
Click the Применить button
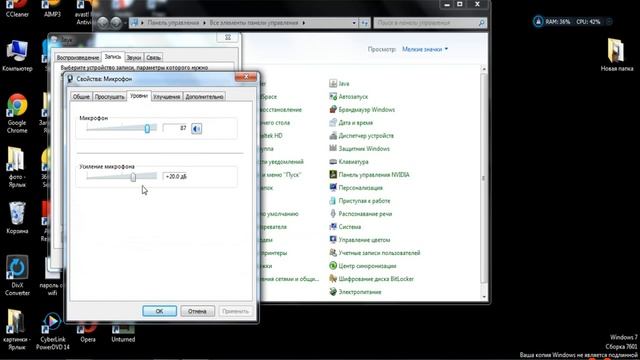click(x=235, y=311)
